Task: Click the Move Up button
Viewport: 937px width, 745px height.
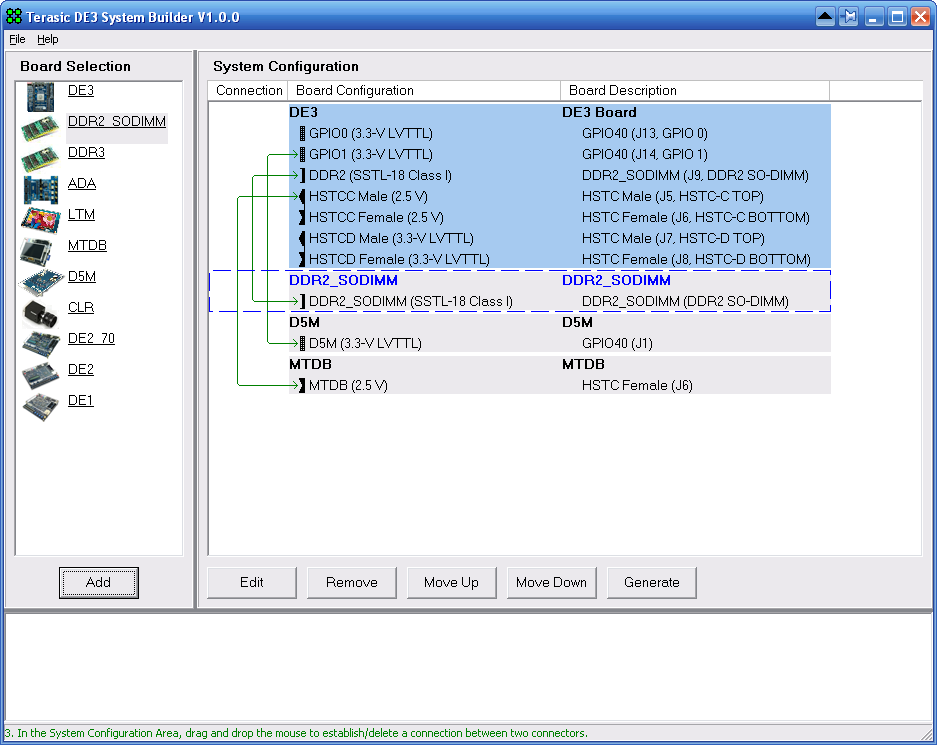Action: pos(451,582)
